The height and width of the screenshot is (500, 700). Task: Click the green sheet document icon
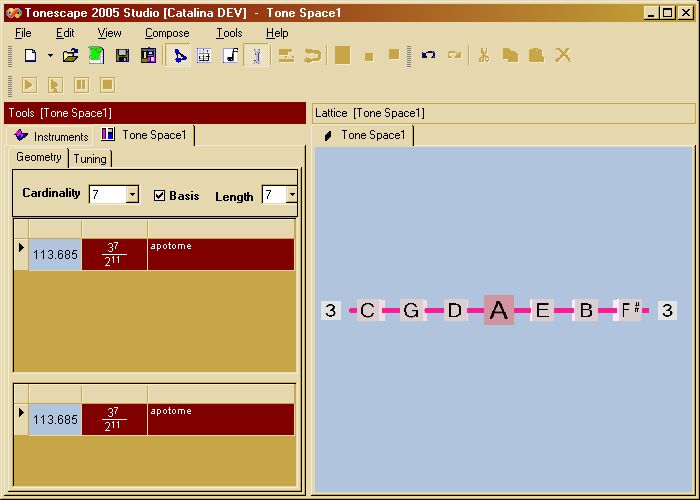[x=96, y=56]
